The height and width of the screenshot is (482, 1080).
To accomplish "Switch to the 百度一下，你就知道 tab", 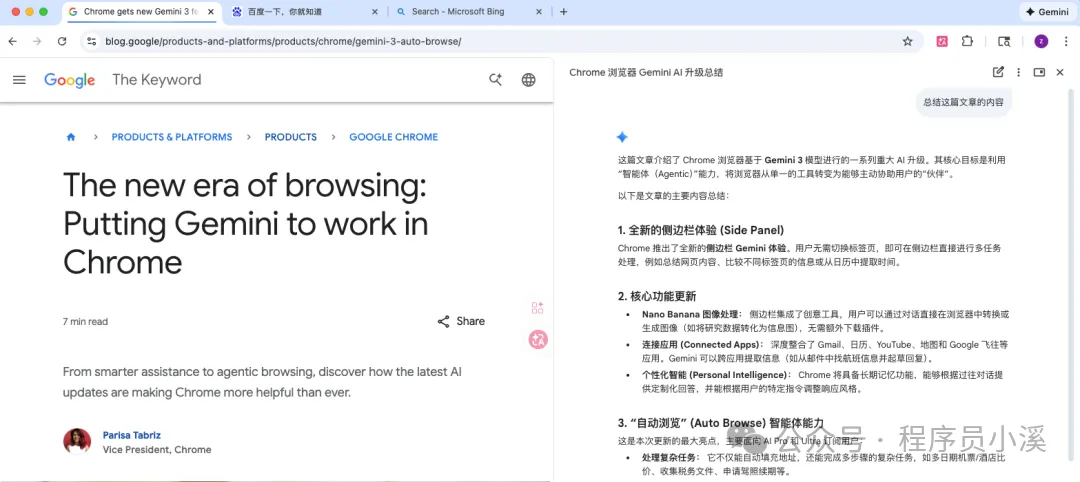I will pyautogui.click(x=305, y=12).
